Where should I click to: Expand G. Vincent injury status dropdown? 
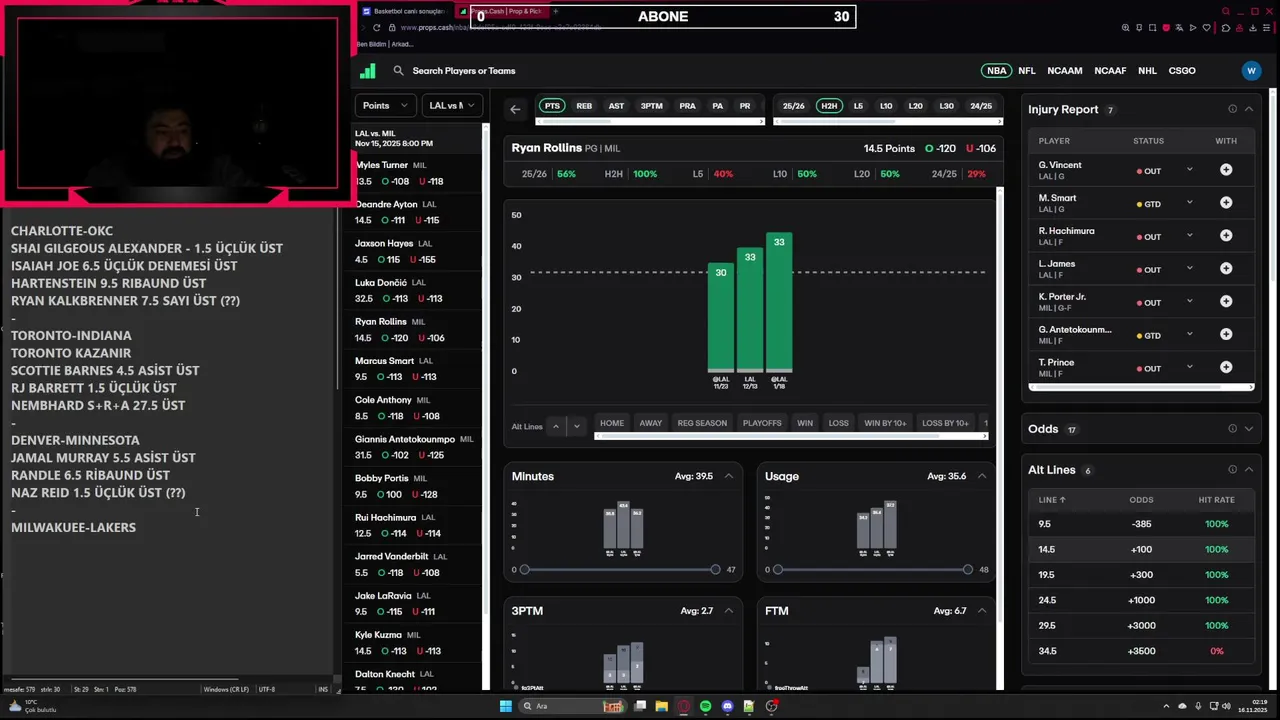pos(1189,170)
